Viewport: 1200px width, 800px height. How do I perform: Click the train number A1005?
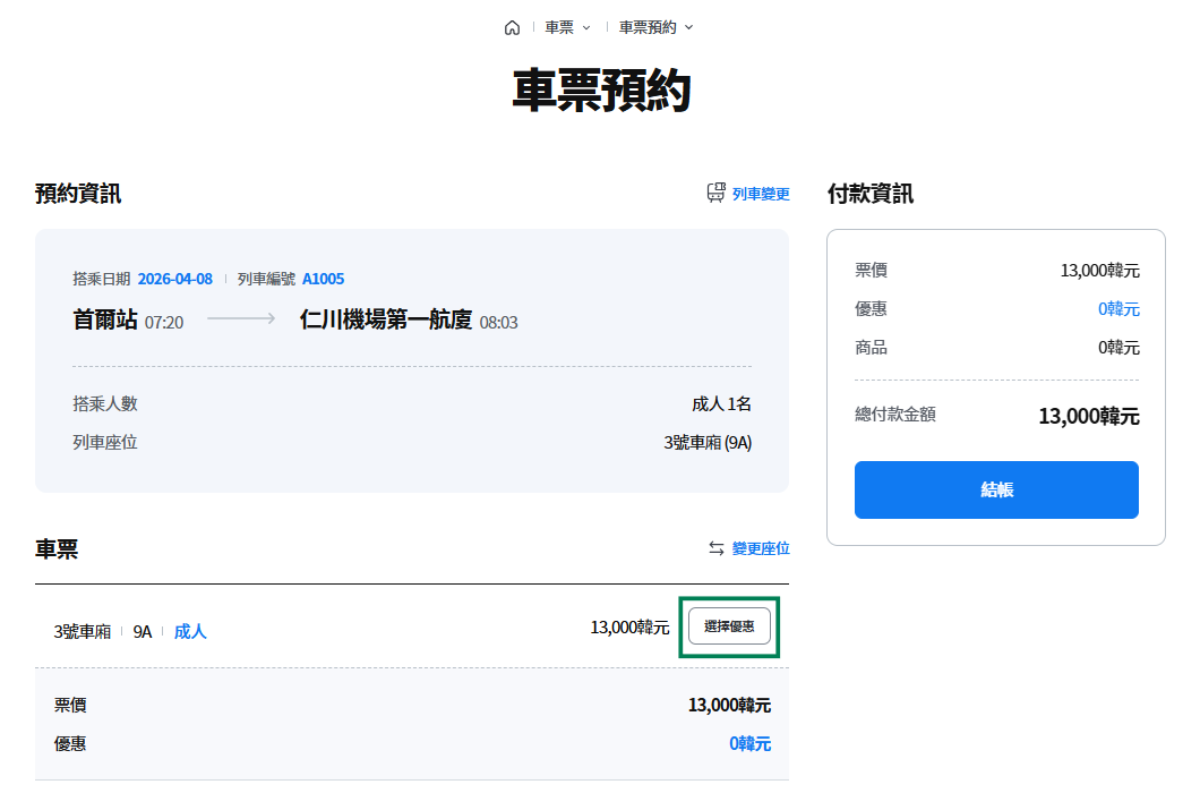[x=323, y=279]
